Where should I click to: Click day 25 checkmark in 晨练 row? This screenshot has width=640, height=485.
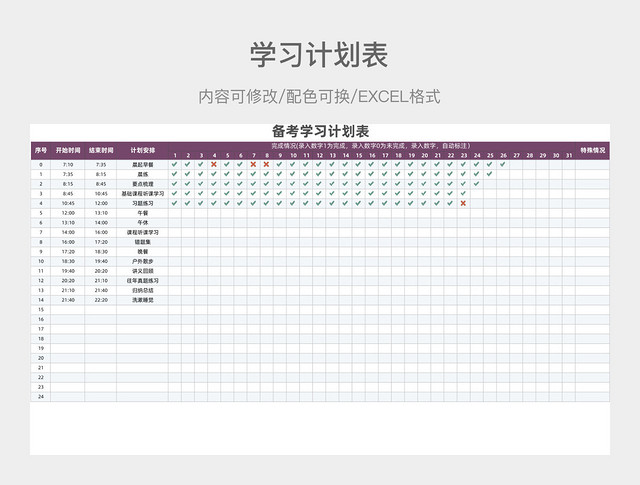point(489,174)
